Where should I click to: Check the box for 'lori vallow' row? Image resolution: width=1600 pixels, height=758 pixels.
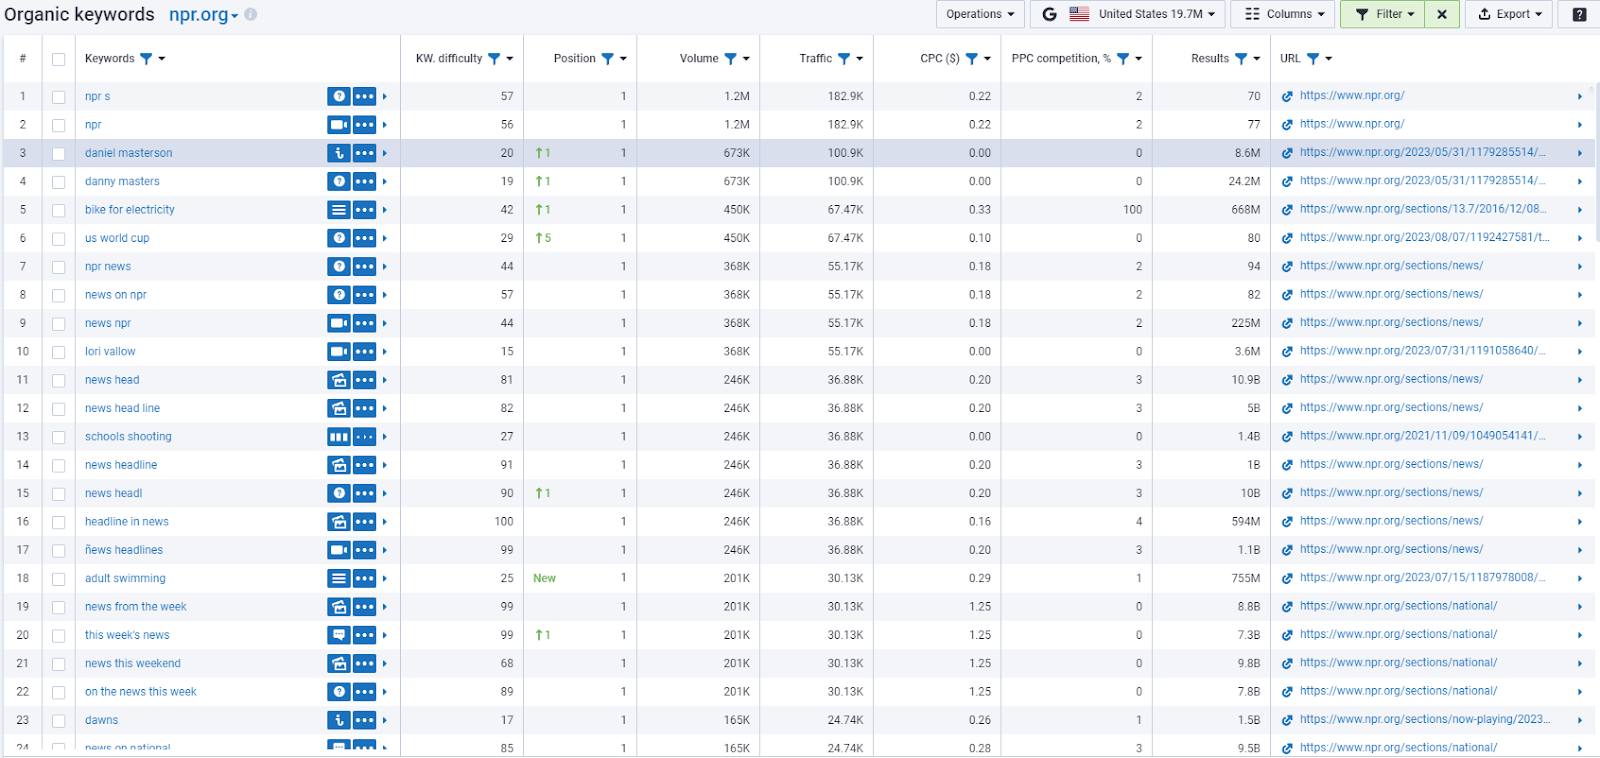pyautogui.click(x=59, y=352)
